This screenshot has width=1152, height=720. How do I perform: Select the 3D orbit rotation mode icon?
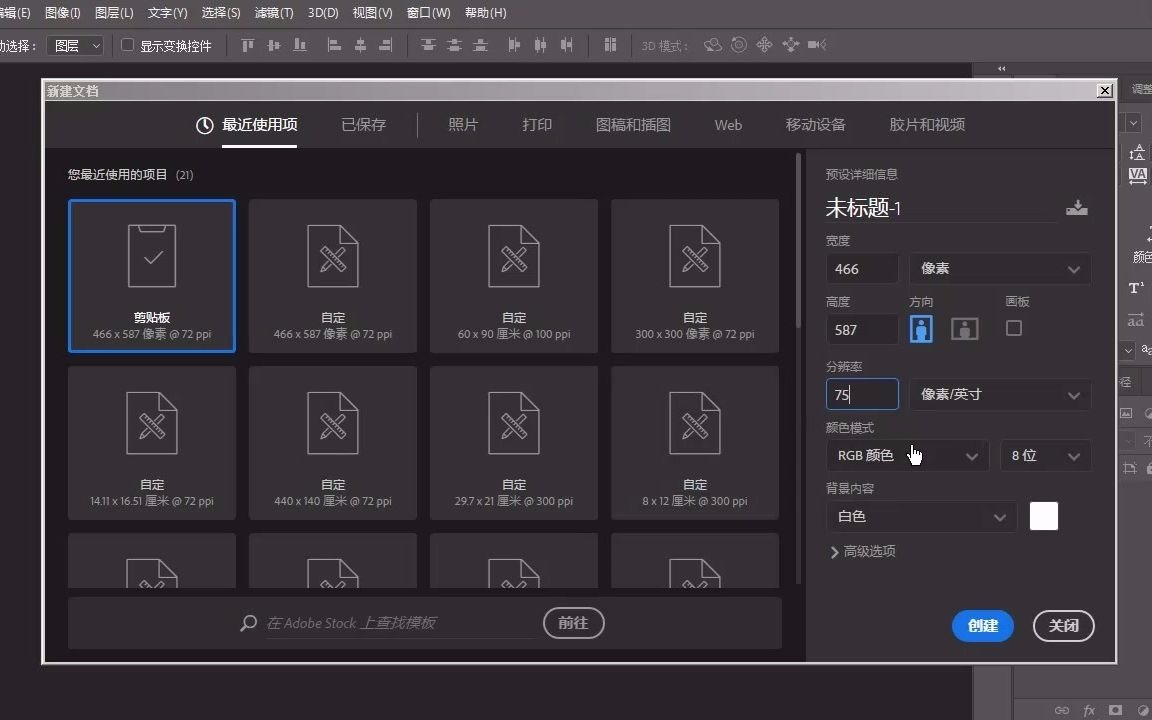click(713, 44)
